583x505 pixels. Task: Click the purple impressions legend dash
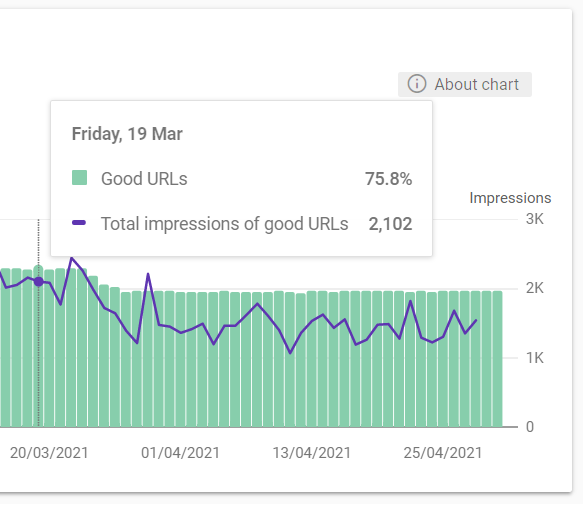click(x=79, y=223)
